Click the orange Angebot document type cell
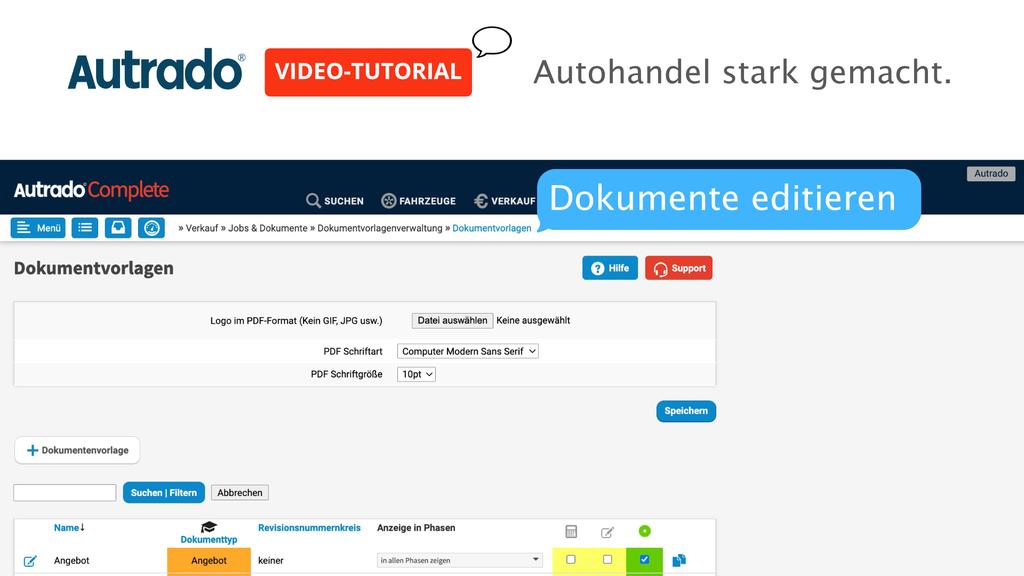The width and height of the screenshot is (1024, 576). [x=209, y=560]
